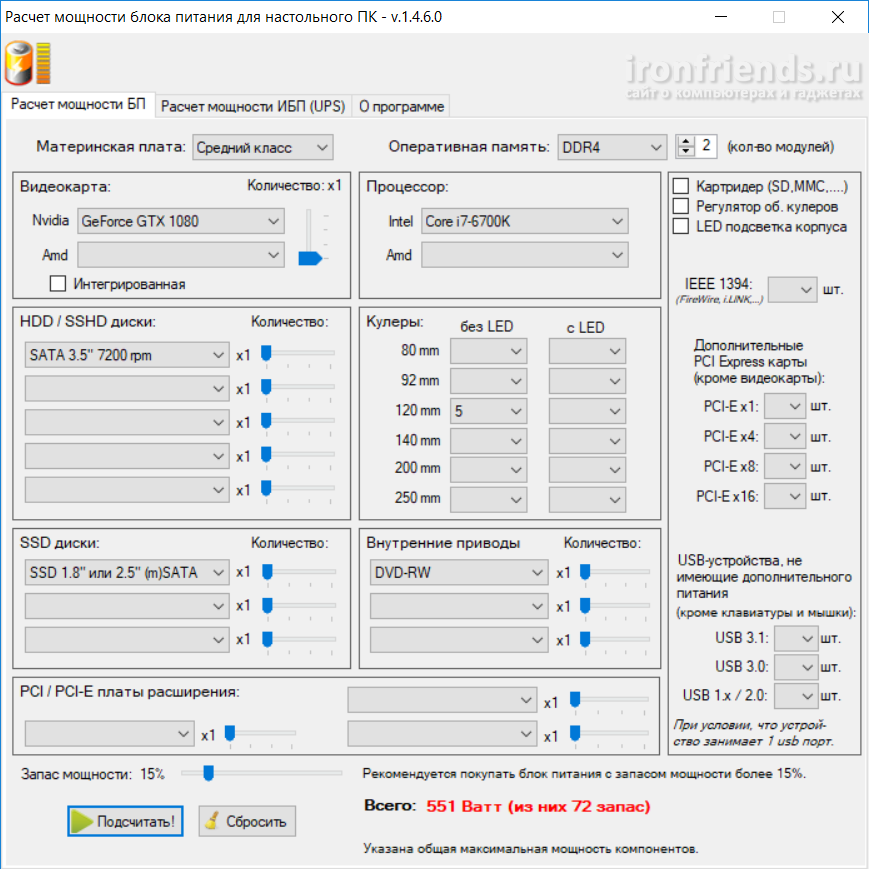Click the video card quantity vertical slider
Viewport: 869px width, 869px height.
pyautogui.click(x=311, y=258)
